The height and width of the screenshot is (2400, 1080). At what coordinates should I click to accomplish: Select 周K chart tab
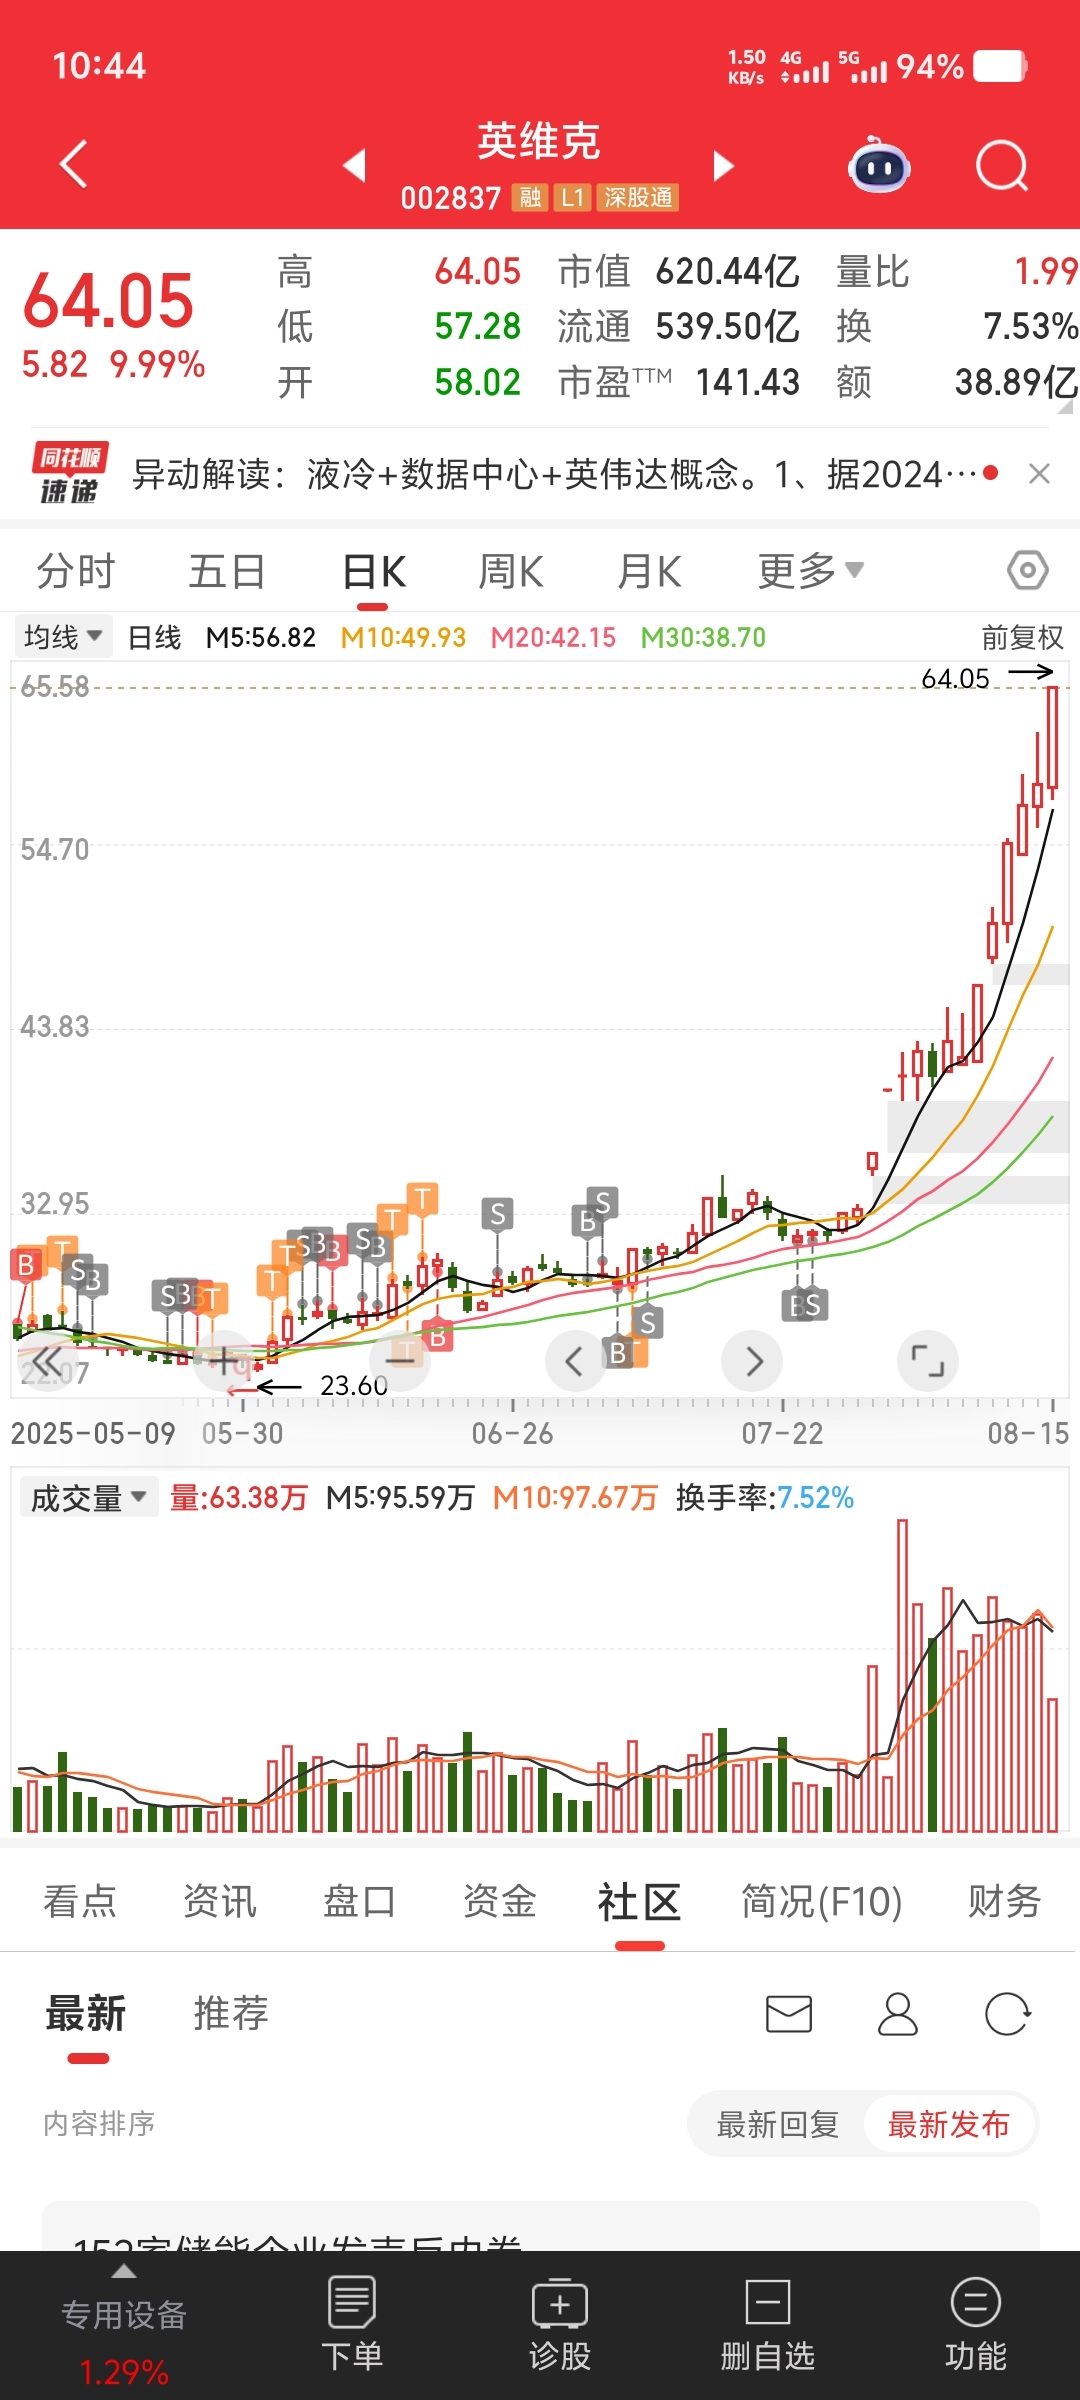[511, 571]
